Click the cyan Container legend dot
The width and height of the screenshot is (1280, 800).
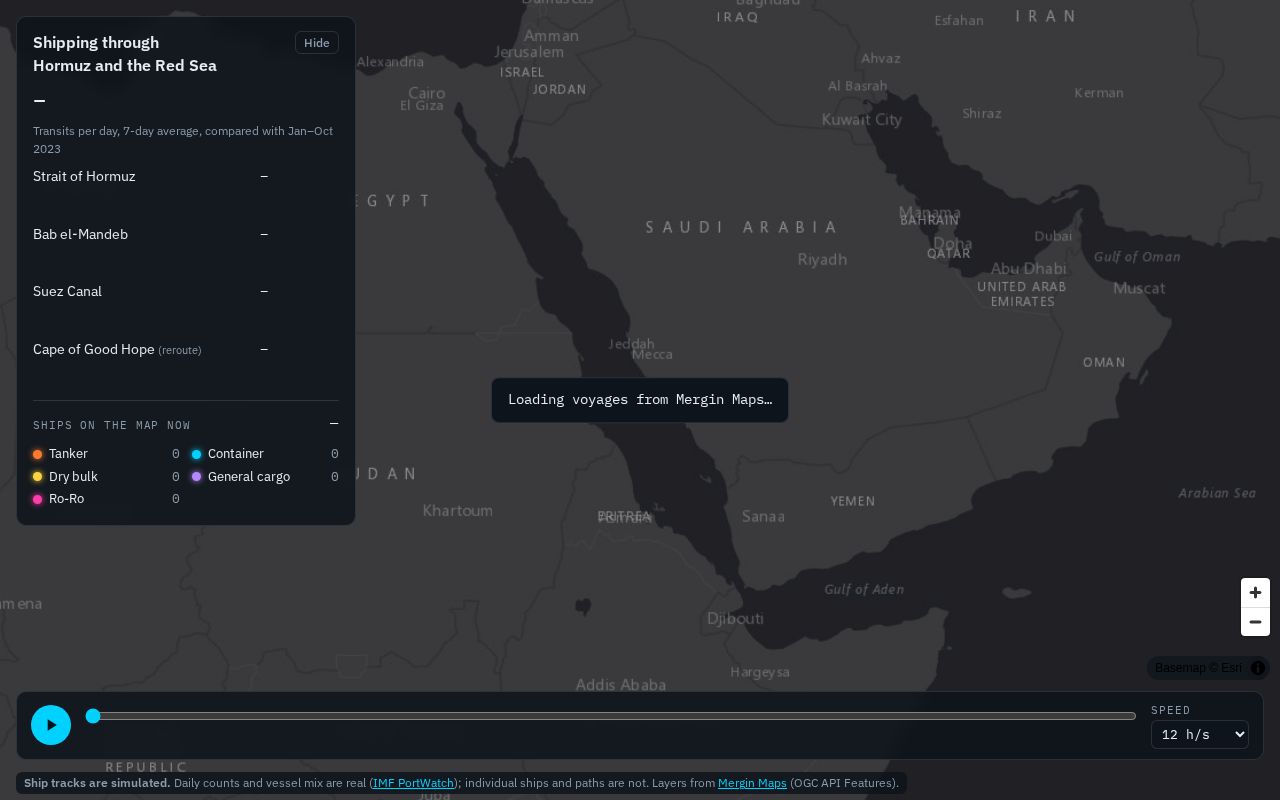pyautogui.click(x=197, y=454)
